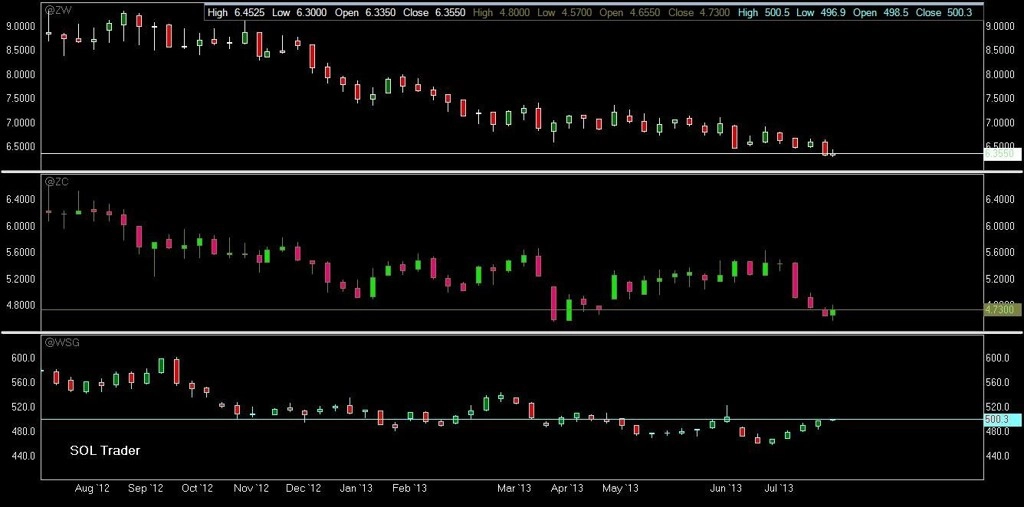Image resolution: width=1024 pixels, height=507 pixels.
Task: Click the Aug '12 date label
Action: click(x=93, y=488)
